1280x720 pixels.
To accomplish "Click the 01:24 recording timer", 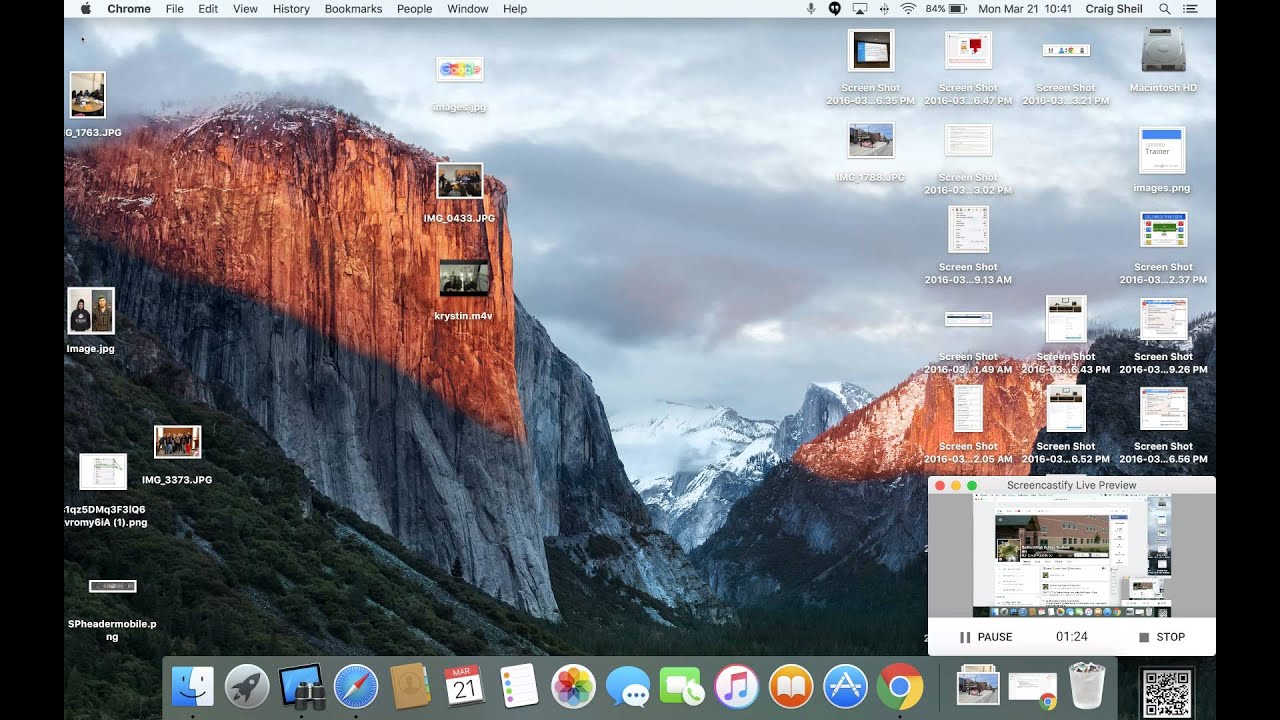I will click(x=1072, y=637).
